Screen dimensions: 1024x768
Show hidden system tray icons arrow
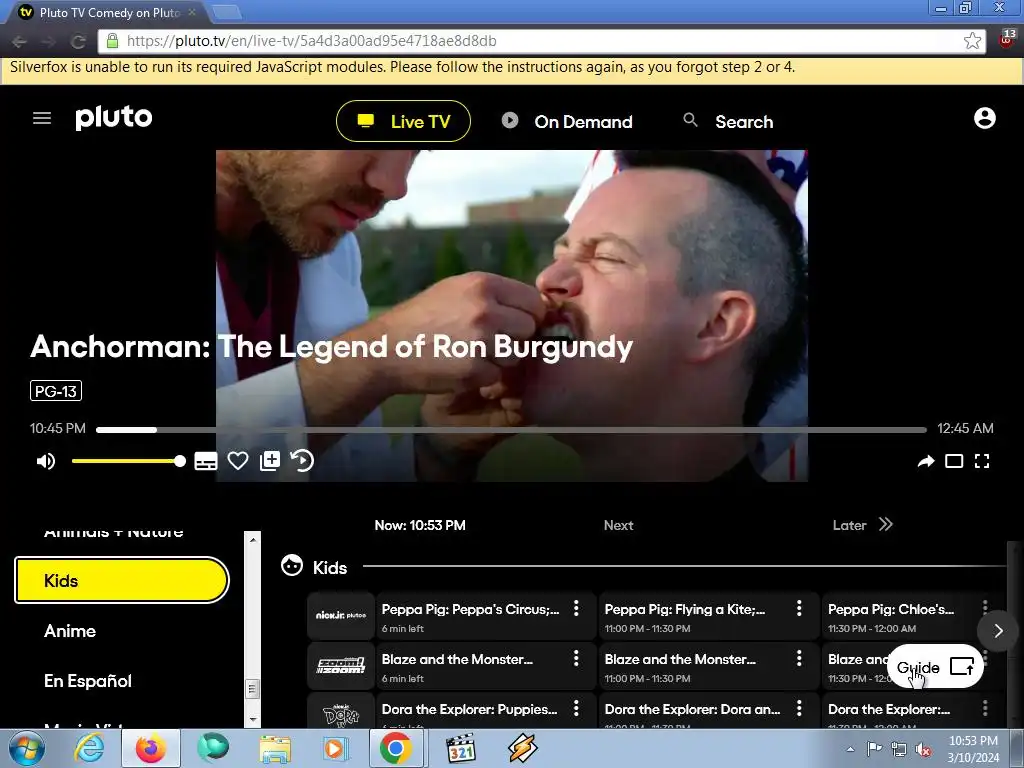tap(850, 750)
